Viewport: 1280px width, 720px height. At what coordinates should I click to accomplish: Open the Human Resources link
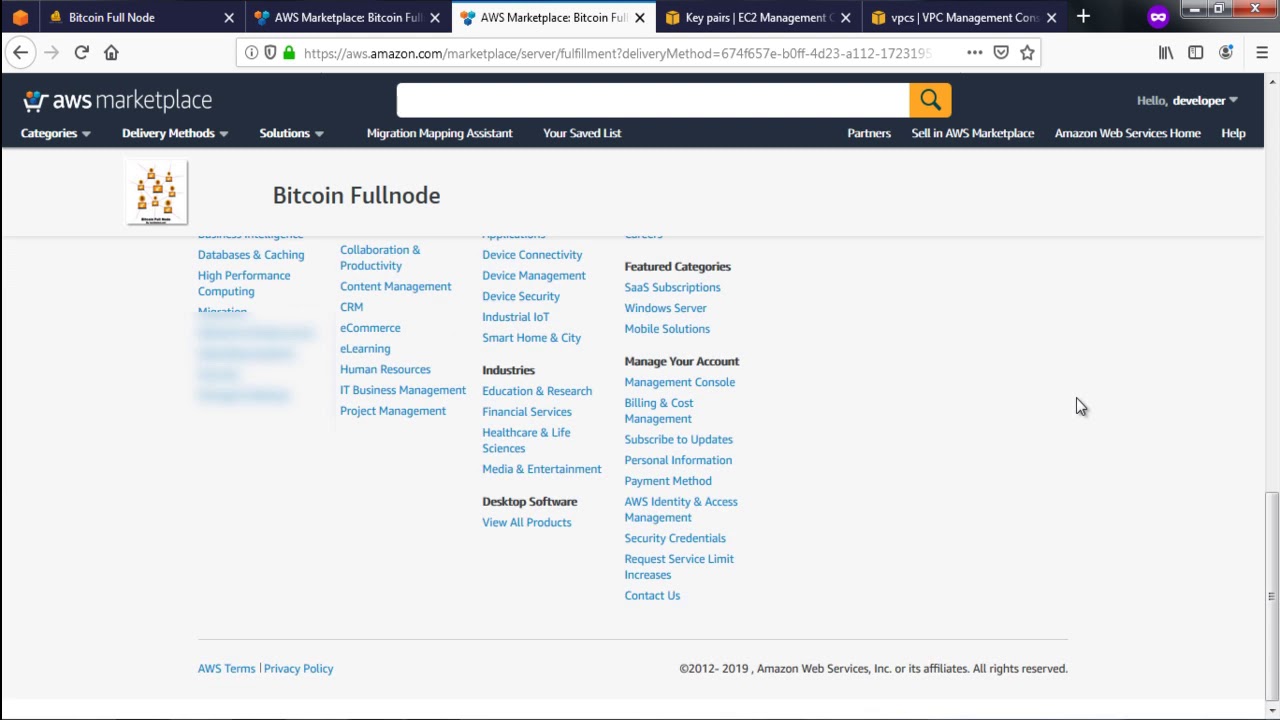(385, 370)
